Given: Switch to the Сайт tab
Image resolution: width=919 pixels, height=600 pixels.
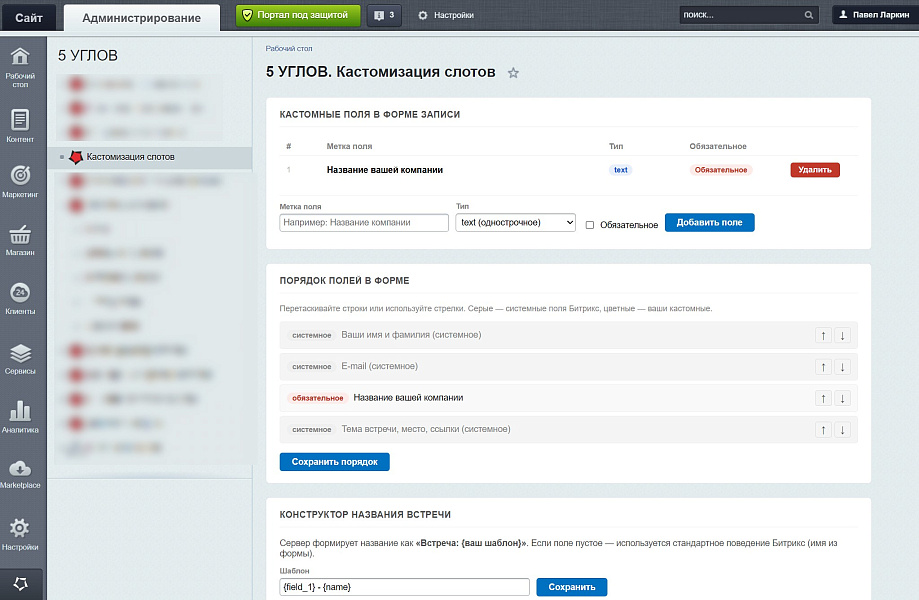Looking at the screenshot, I should 29,16.
